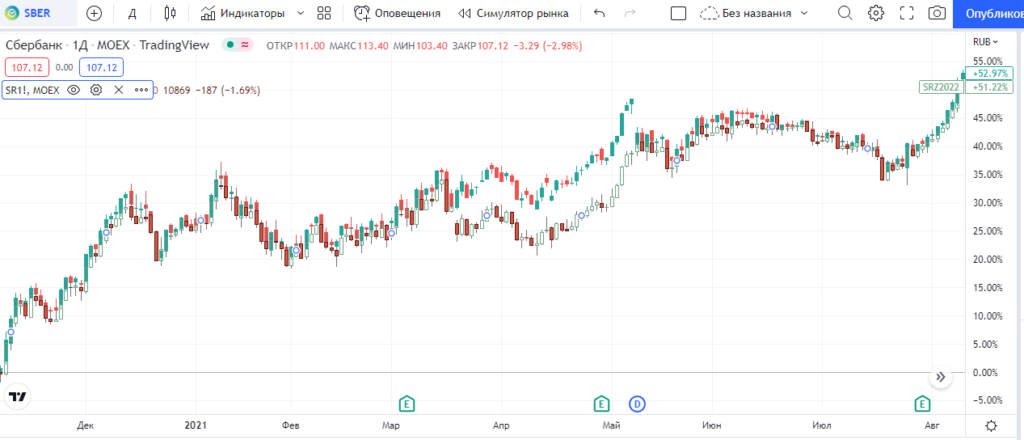Open price scale settings gear at bottom right
Viewport: 1024px width, 440px height.
pyautogui.click(x=991, y=426)
